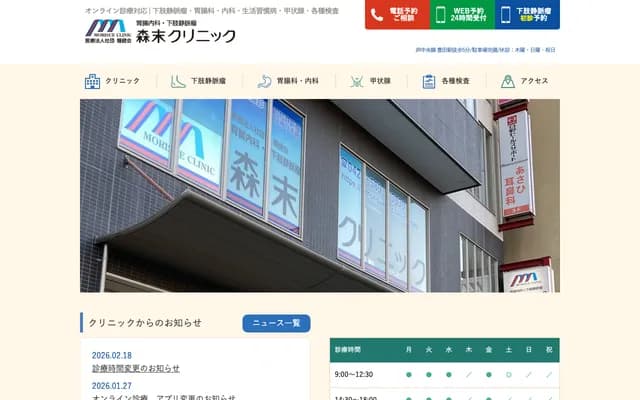This screenshot has width=640, height=400.
Task: Click the phone handset icon for 電話予約
Action: pos(376,15)
